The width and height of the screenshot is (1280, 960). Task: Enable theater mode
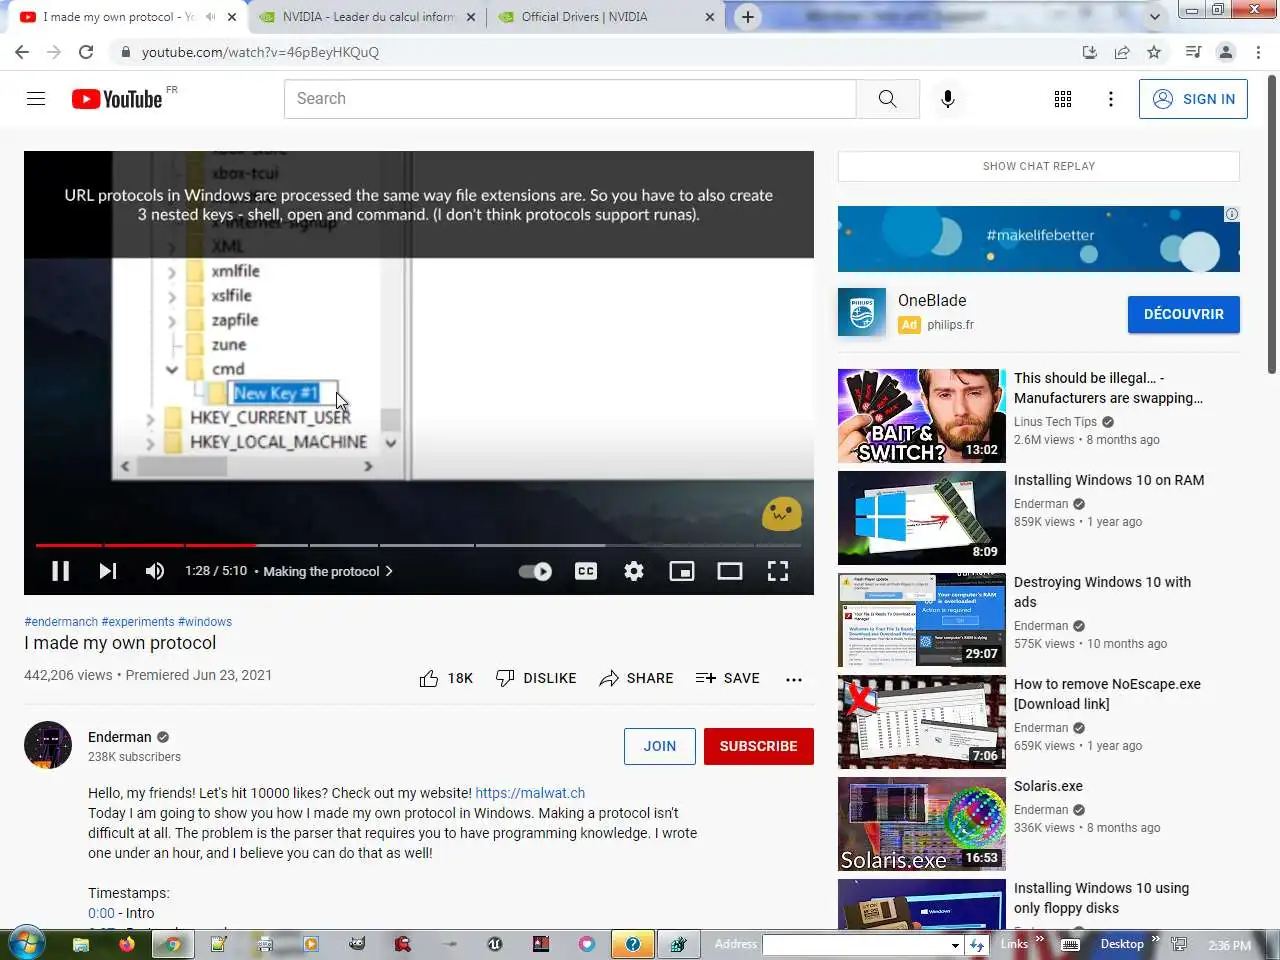(730, 571)
